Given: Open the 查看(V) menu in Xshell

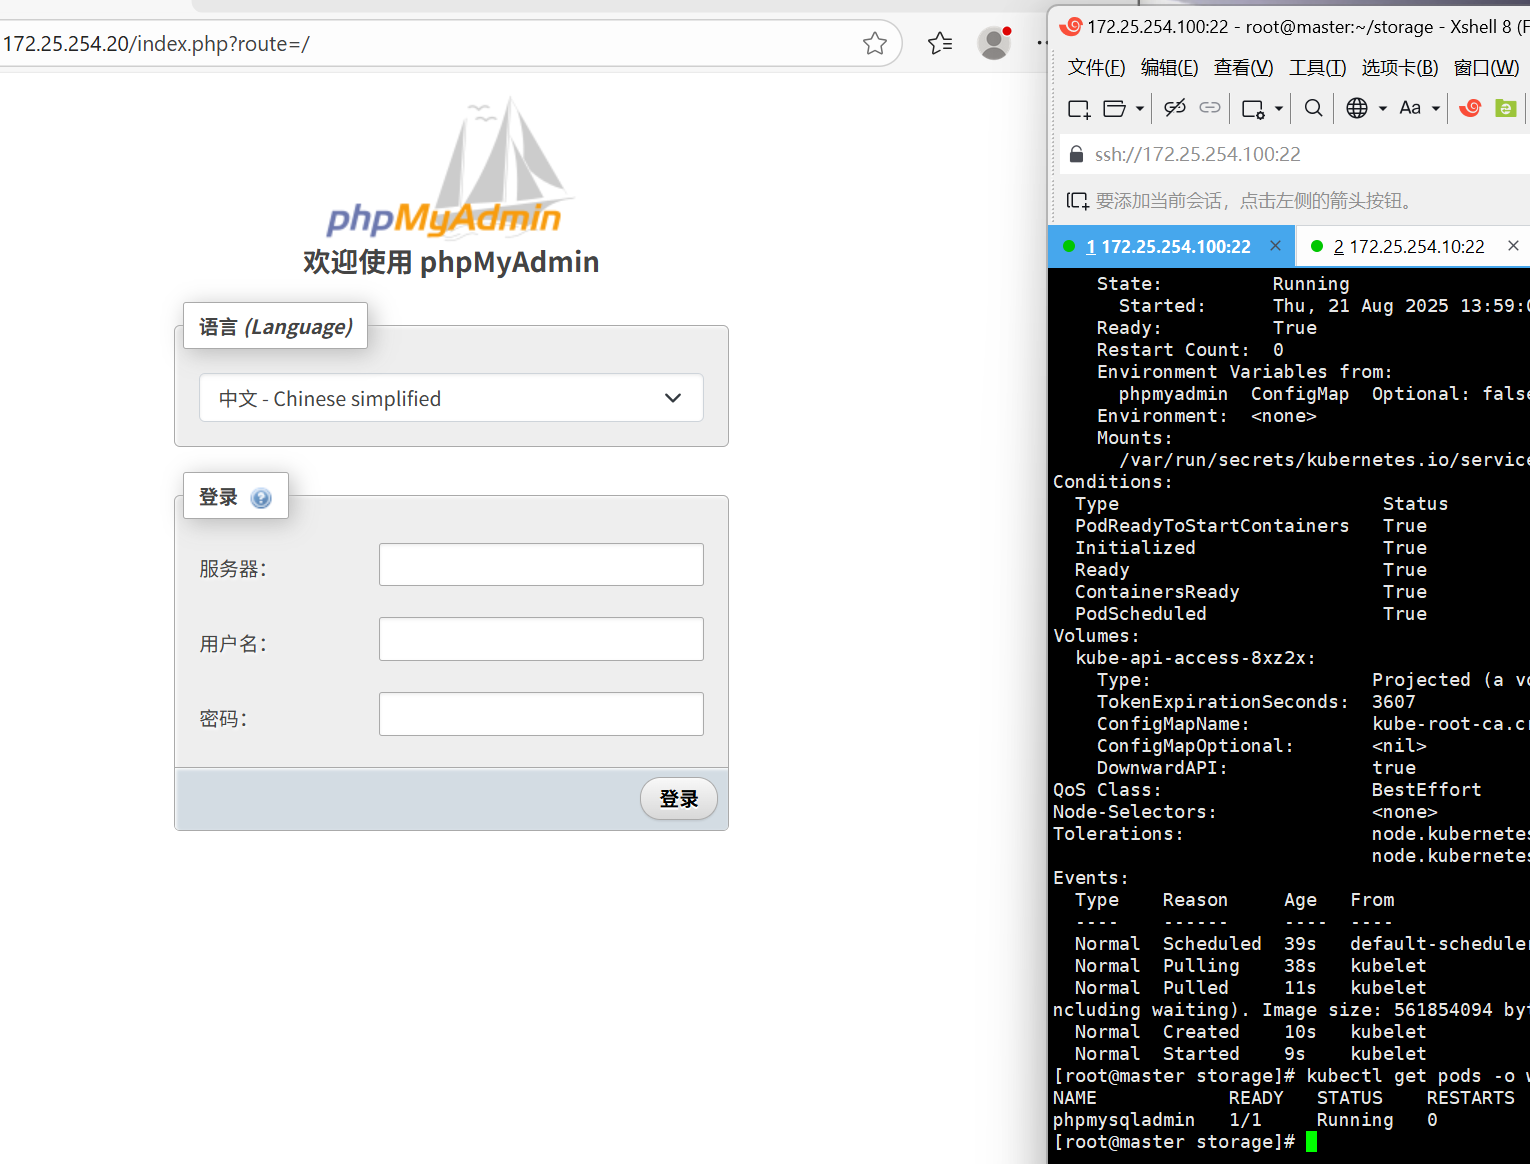Looking at the screenshot, I should [x=1243, y=67].
